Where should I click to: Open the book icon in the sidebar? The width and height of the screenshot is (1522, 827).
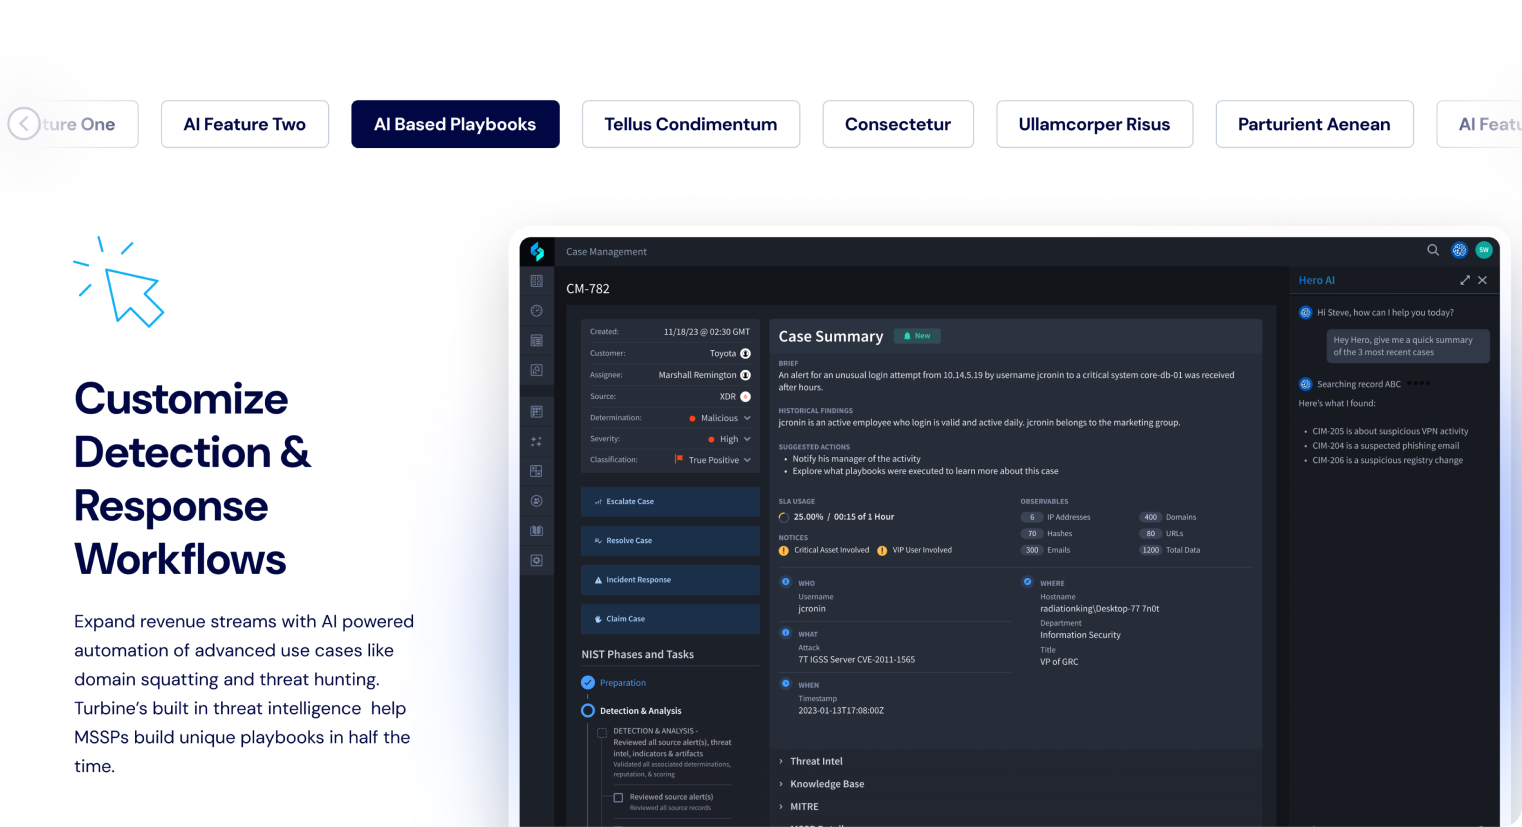(537, 531)
